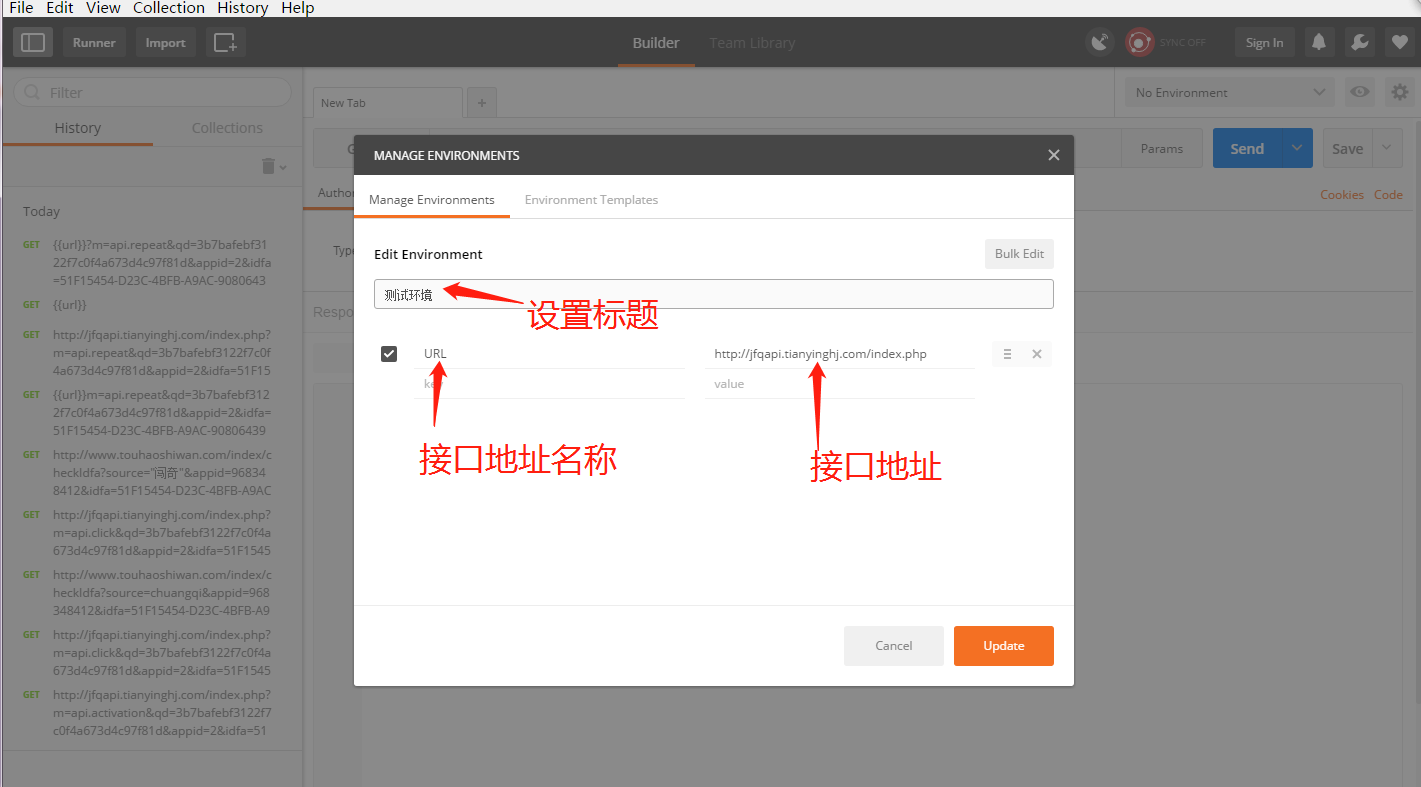The width and height of the screenshot is (1421, 787).
Task: Click the Cancel button
Action: click(894, 646)
